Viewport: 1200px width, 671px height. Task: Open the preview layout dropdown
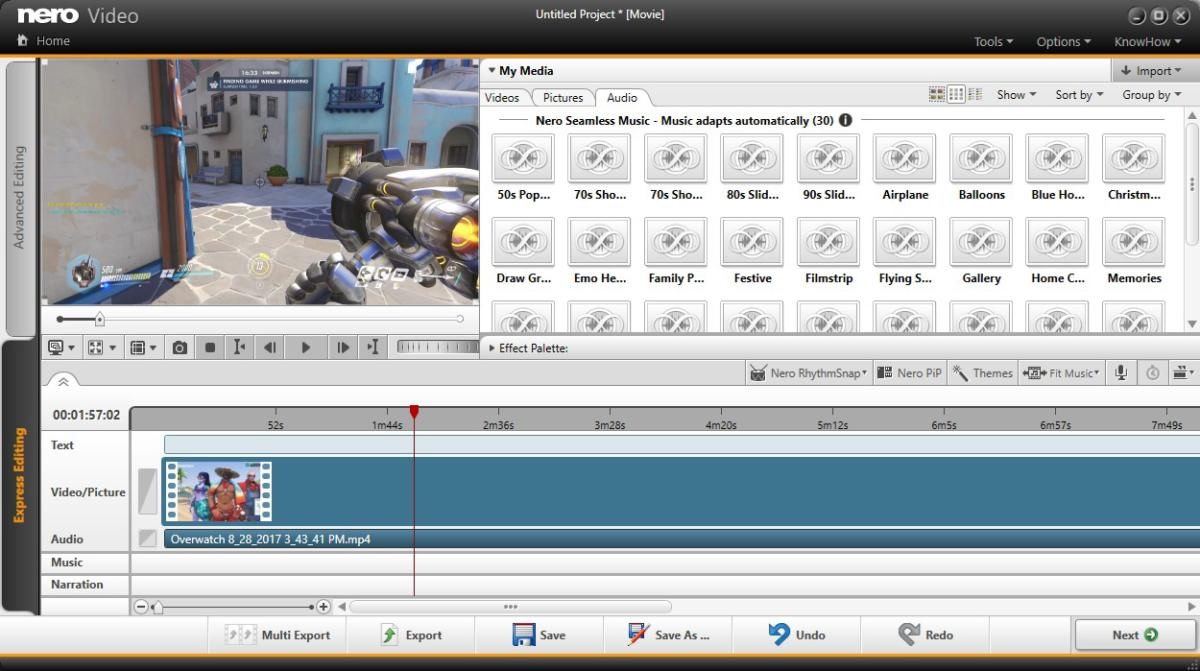tap(144, 348)
